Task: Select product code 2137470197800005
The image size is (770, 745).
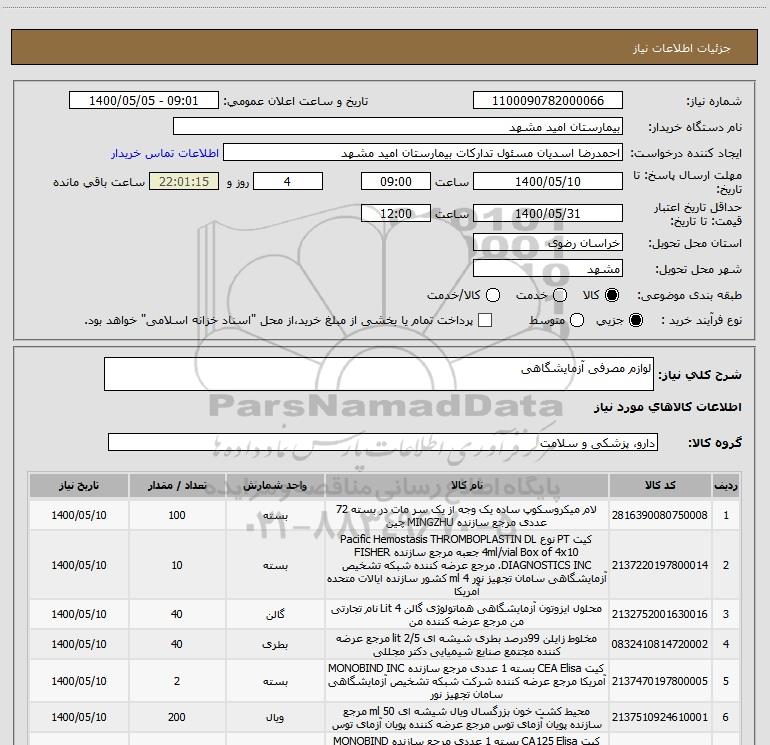Action: tap(660, 681)
